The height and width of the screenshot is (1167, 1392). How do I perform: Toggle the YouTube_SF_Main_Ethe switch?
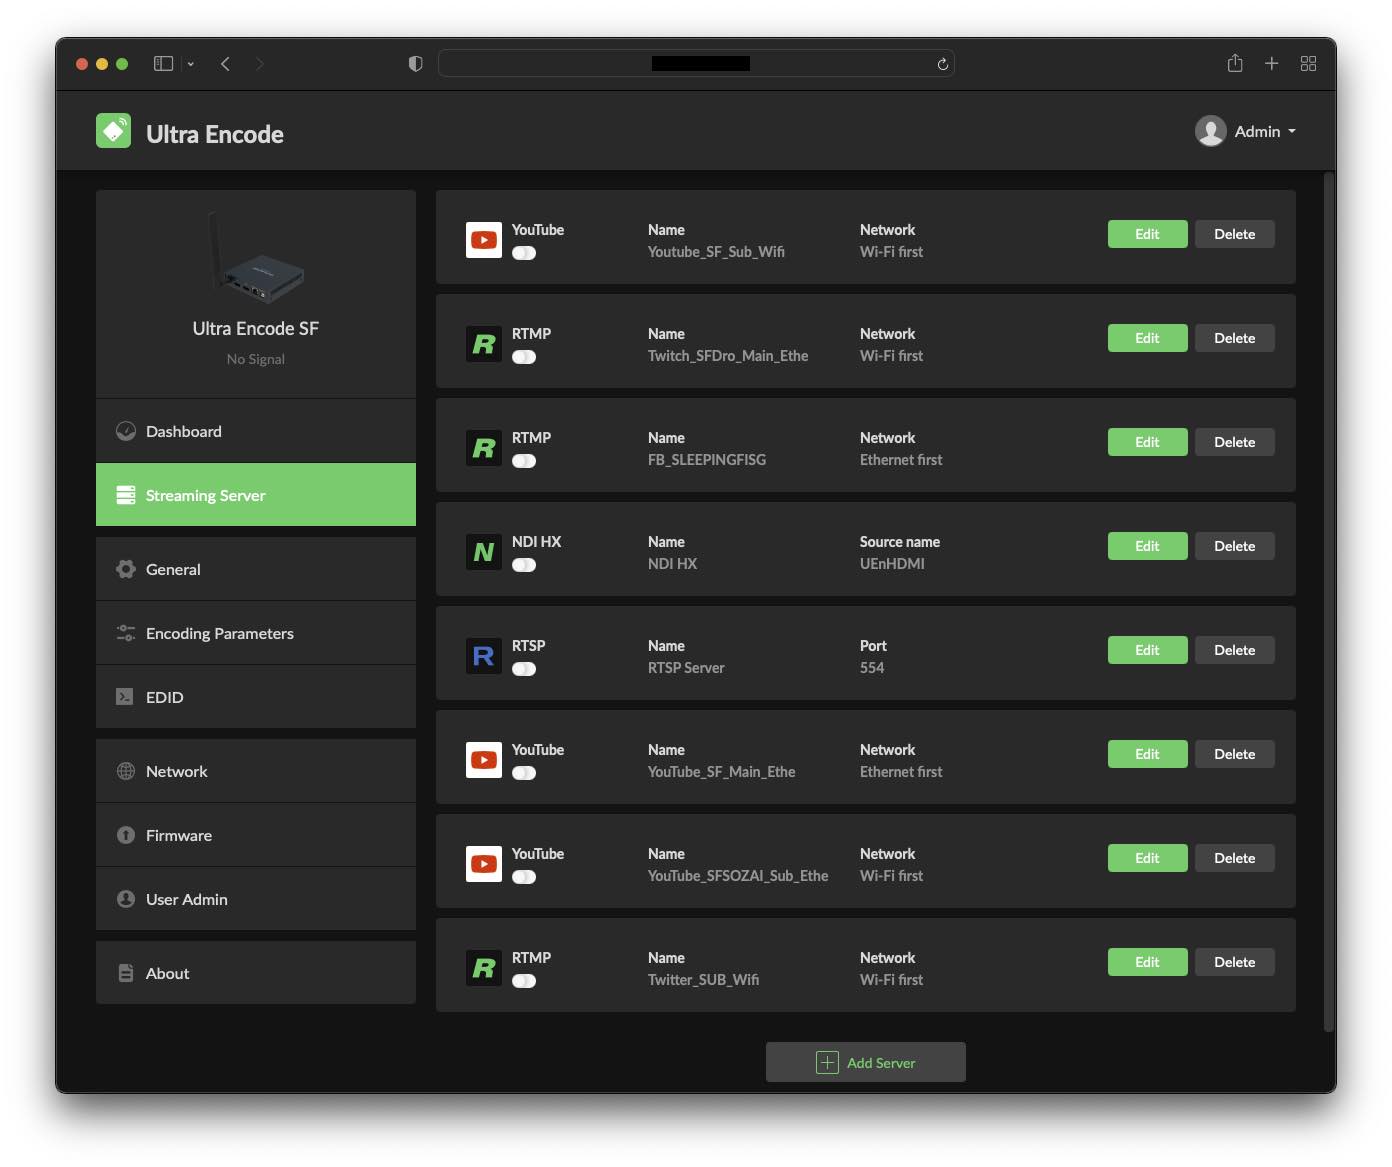click(524, 773)
